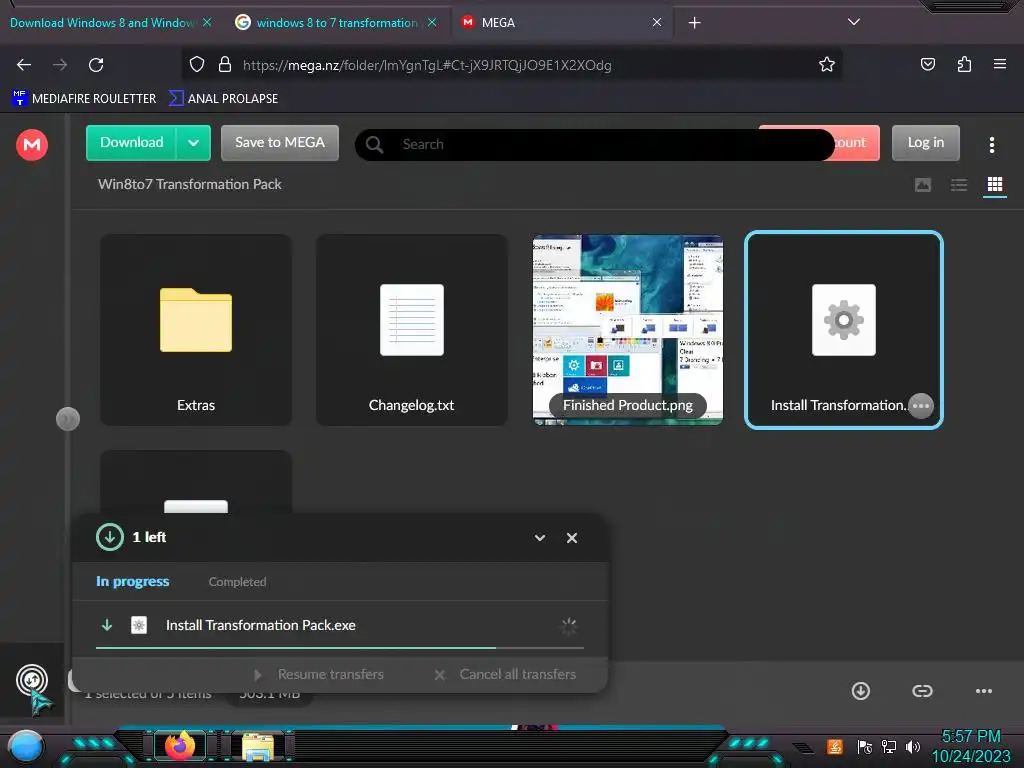Click the MEGA logo icon
This screenshot has width=1024, height=768.
[x=32, y=144]
